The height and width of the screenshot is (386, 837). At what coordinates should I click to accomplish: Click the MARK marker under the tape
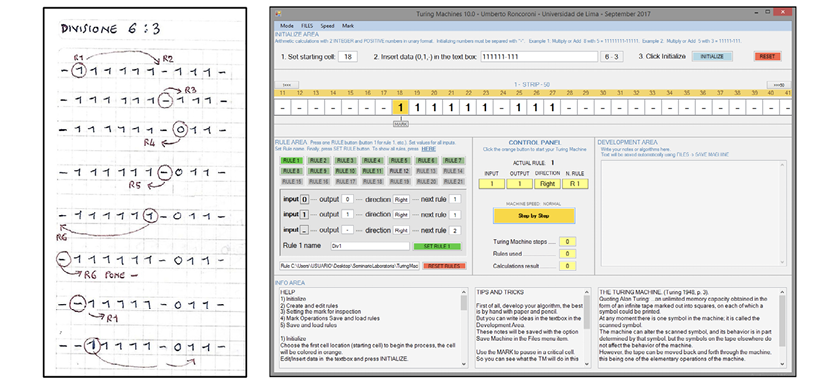point(400,124)
